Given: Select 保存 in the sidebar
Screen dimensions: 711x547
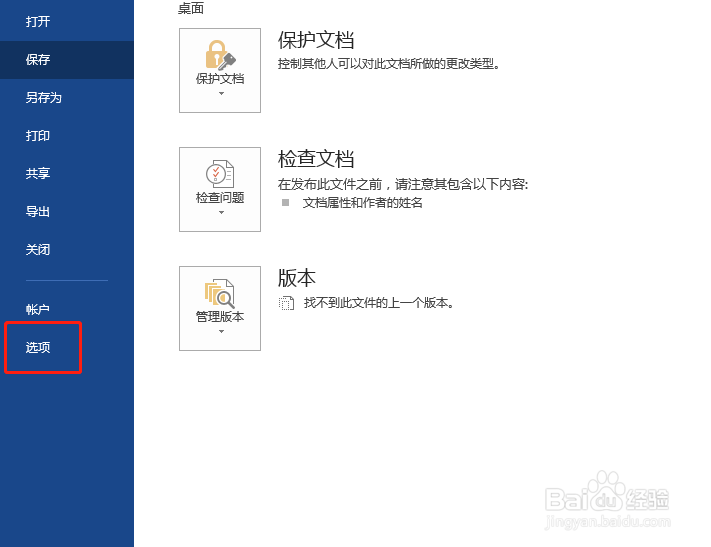Looking at the screenshot, I should click(67, 59).
